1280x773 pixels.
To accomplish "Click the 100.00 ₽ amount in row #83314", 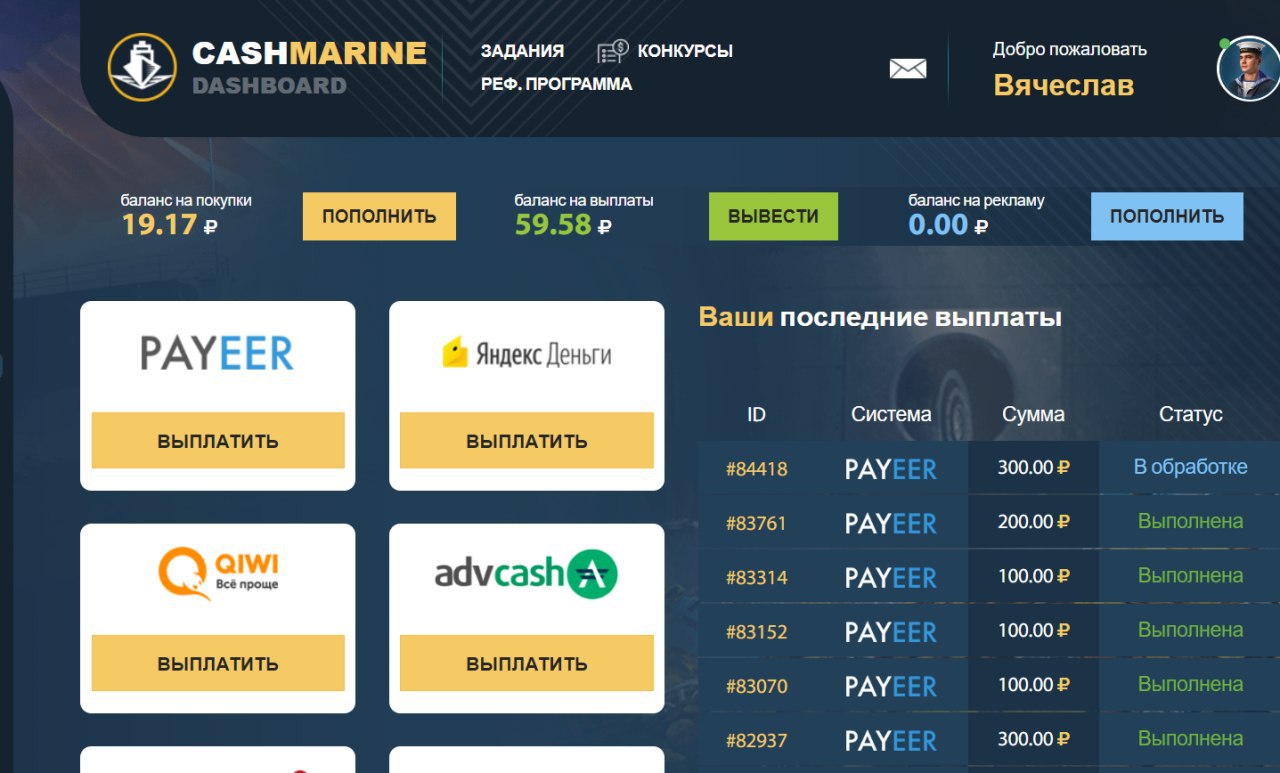I will [1034, 576].
